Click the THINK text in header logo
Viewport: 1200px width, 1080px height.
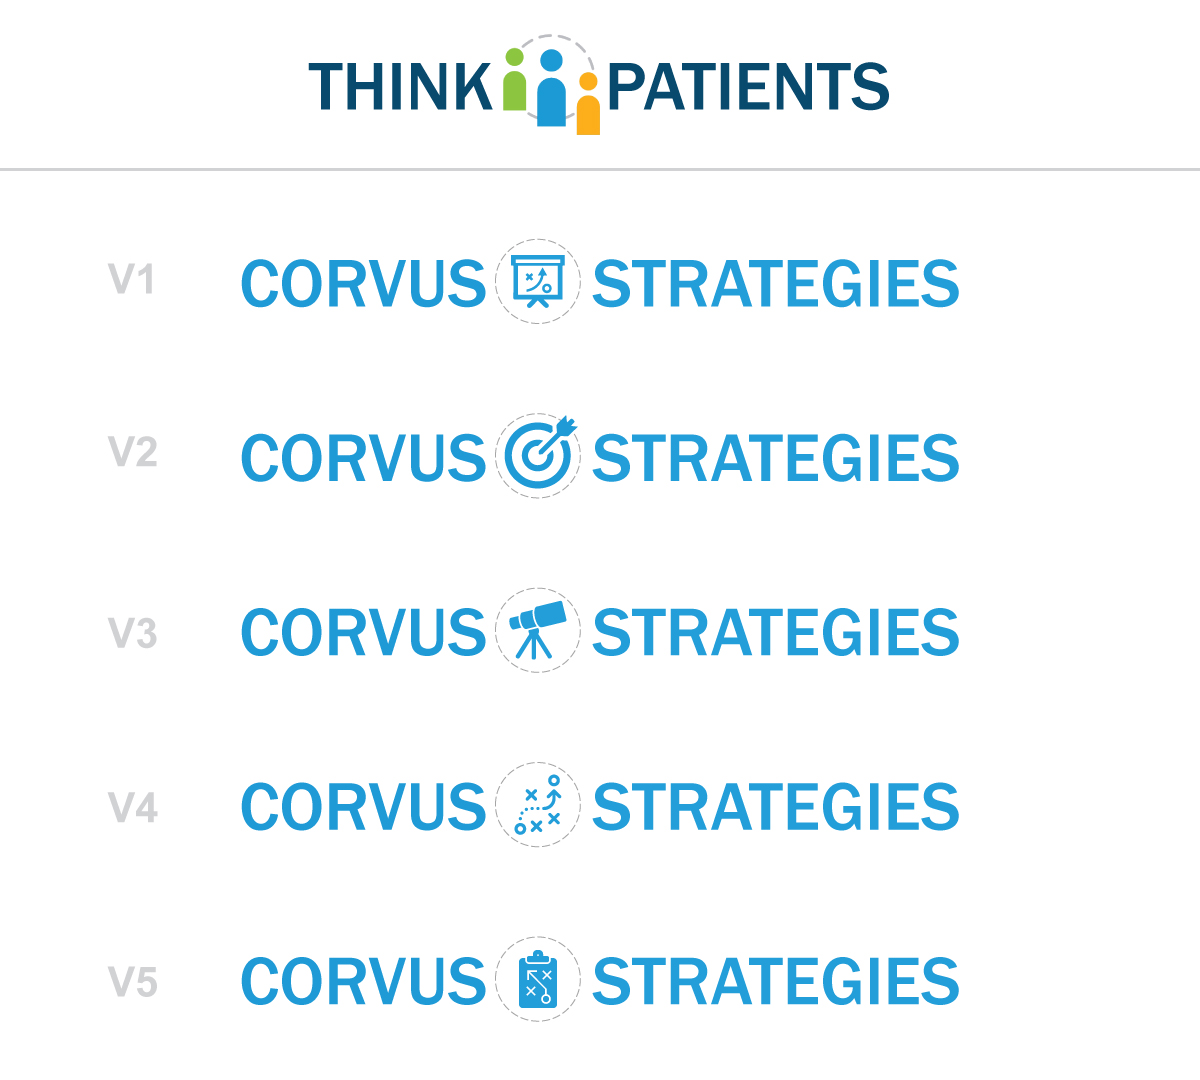click(x=400, y=87)
